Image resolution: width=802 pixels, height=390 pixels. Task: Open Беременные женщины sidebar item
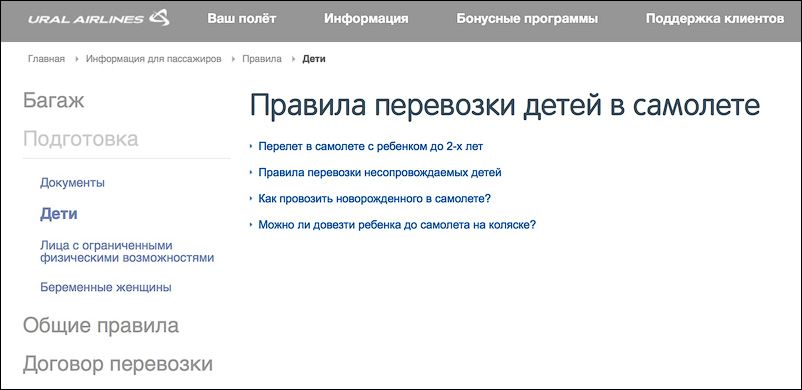point(106,288)
